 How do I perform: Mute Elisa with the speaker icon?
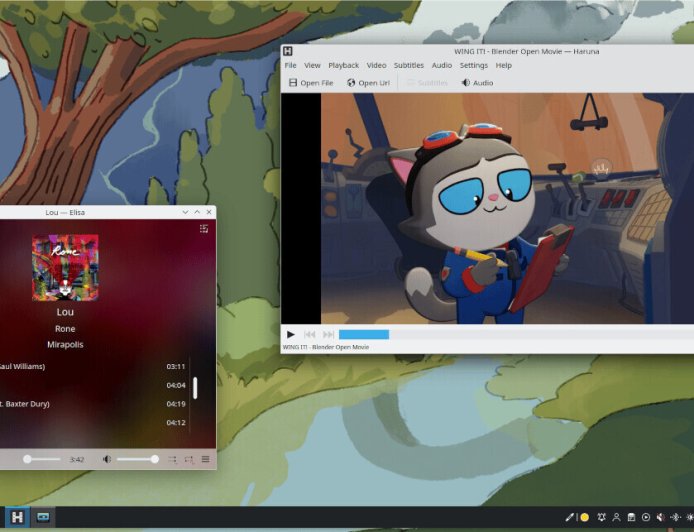(x=107, y=459)
